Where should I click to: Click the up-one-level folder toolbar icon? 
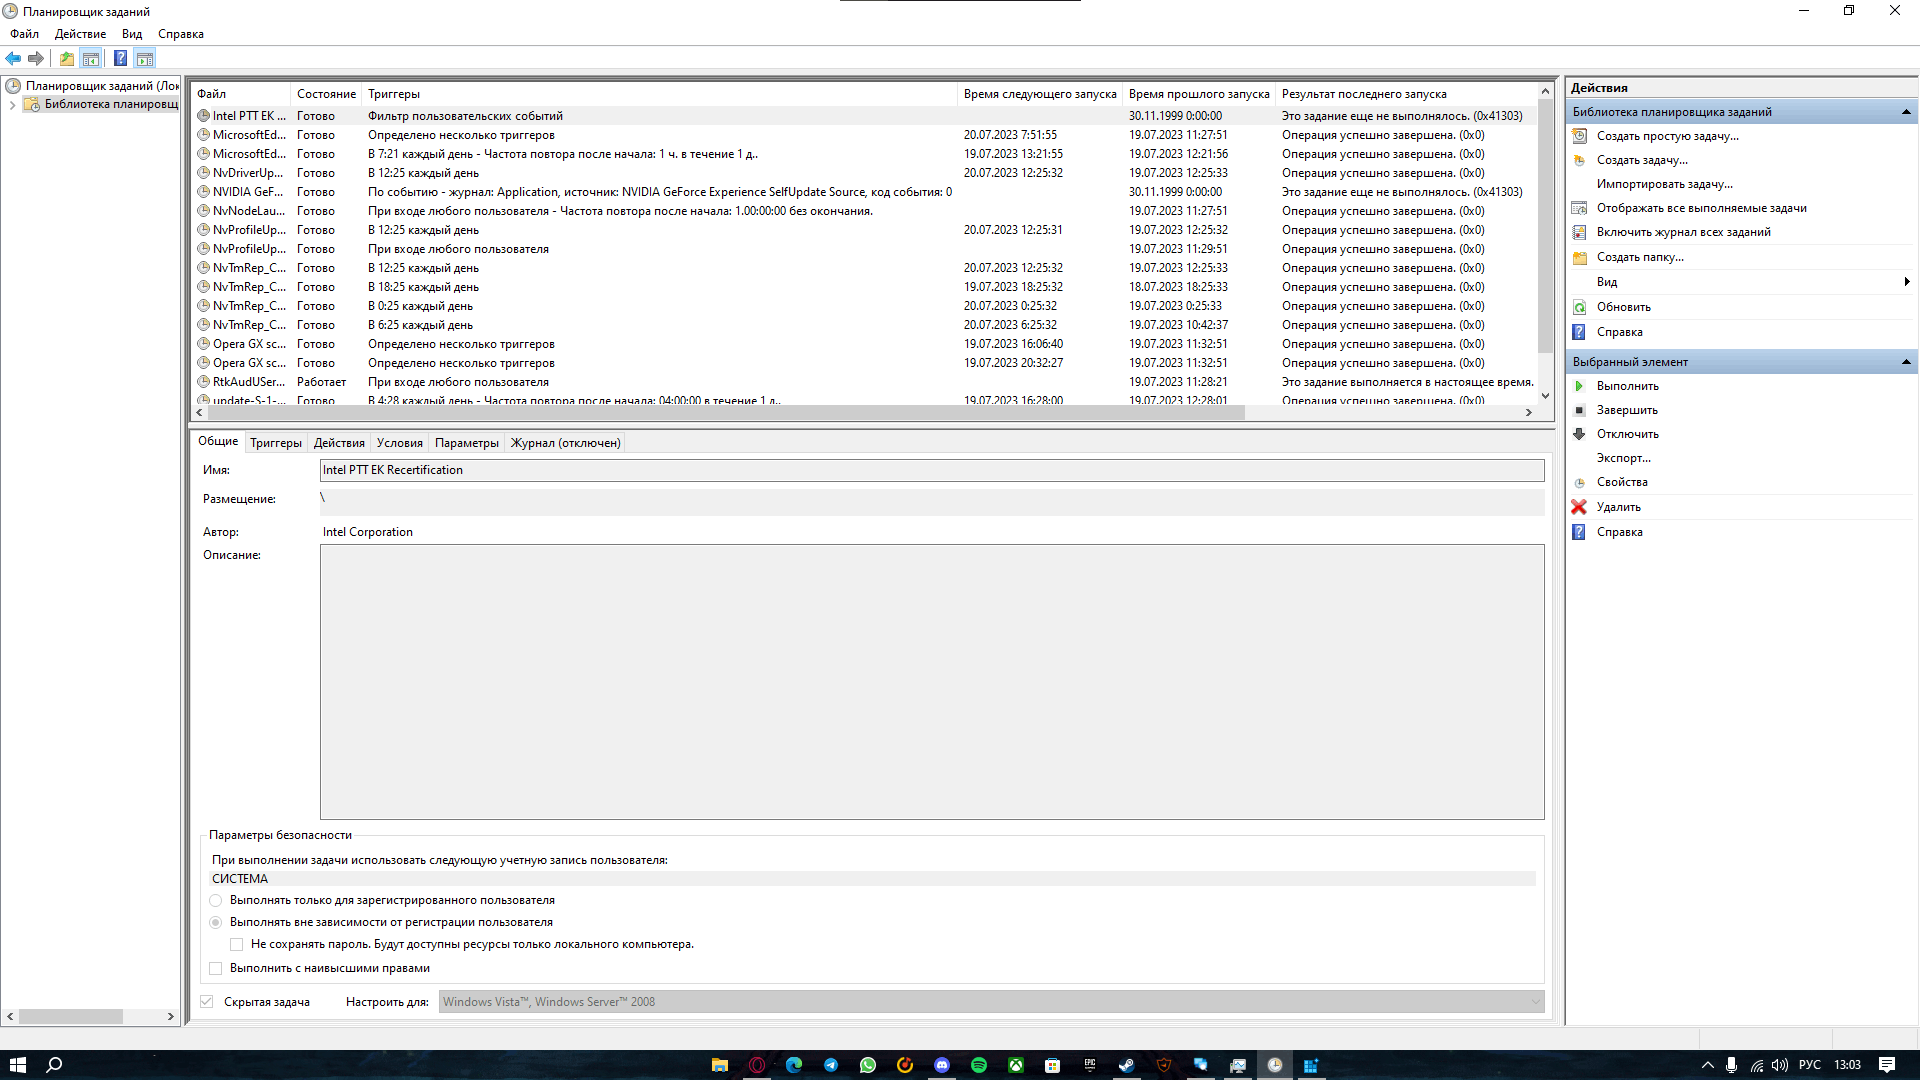tap(66, 58)
